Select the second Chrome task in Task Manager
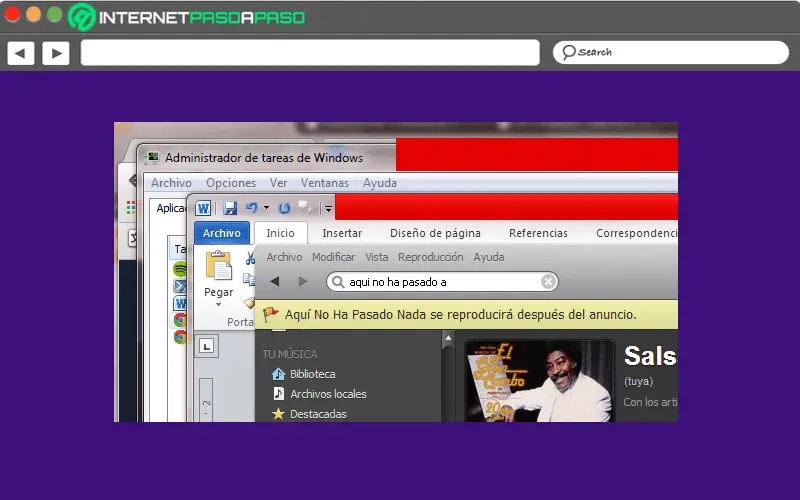The height and width of the screenshot is (500, 800). click(180, 337)
